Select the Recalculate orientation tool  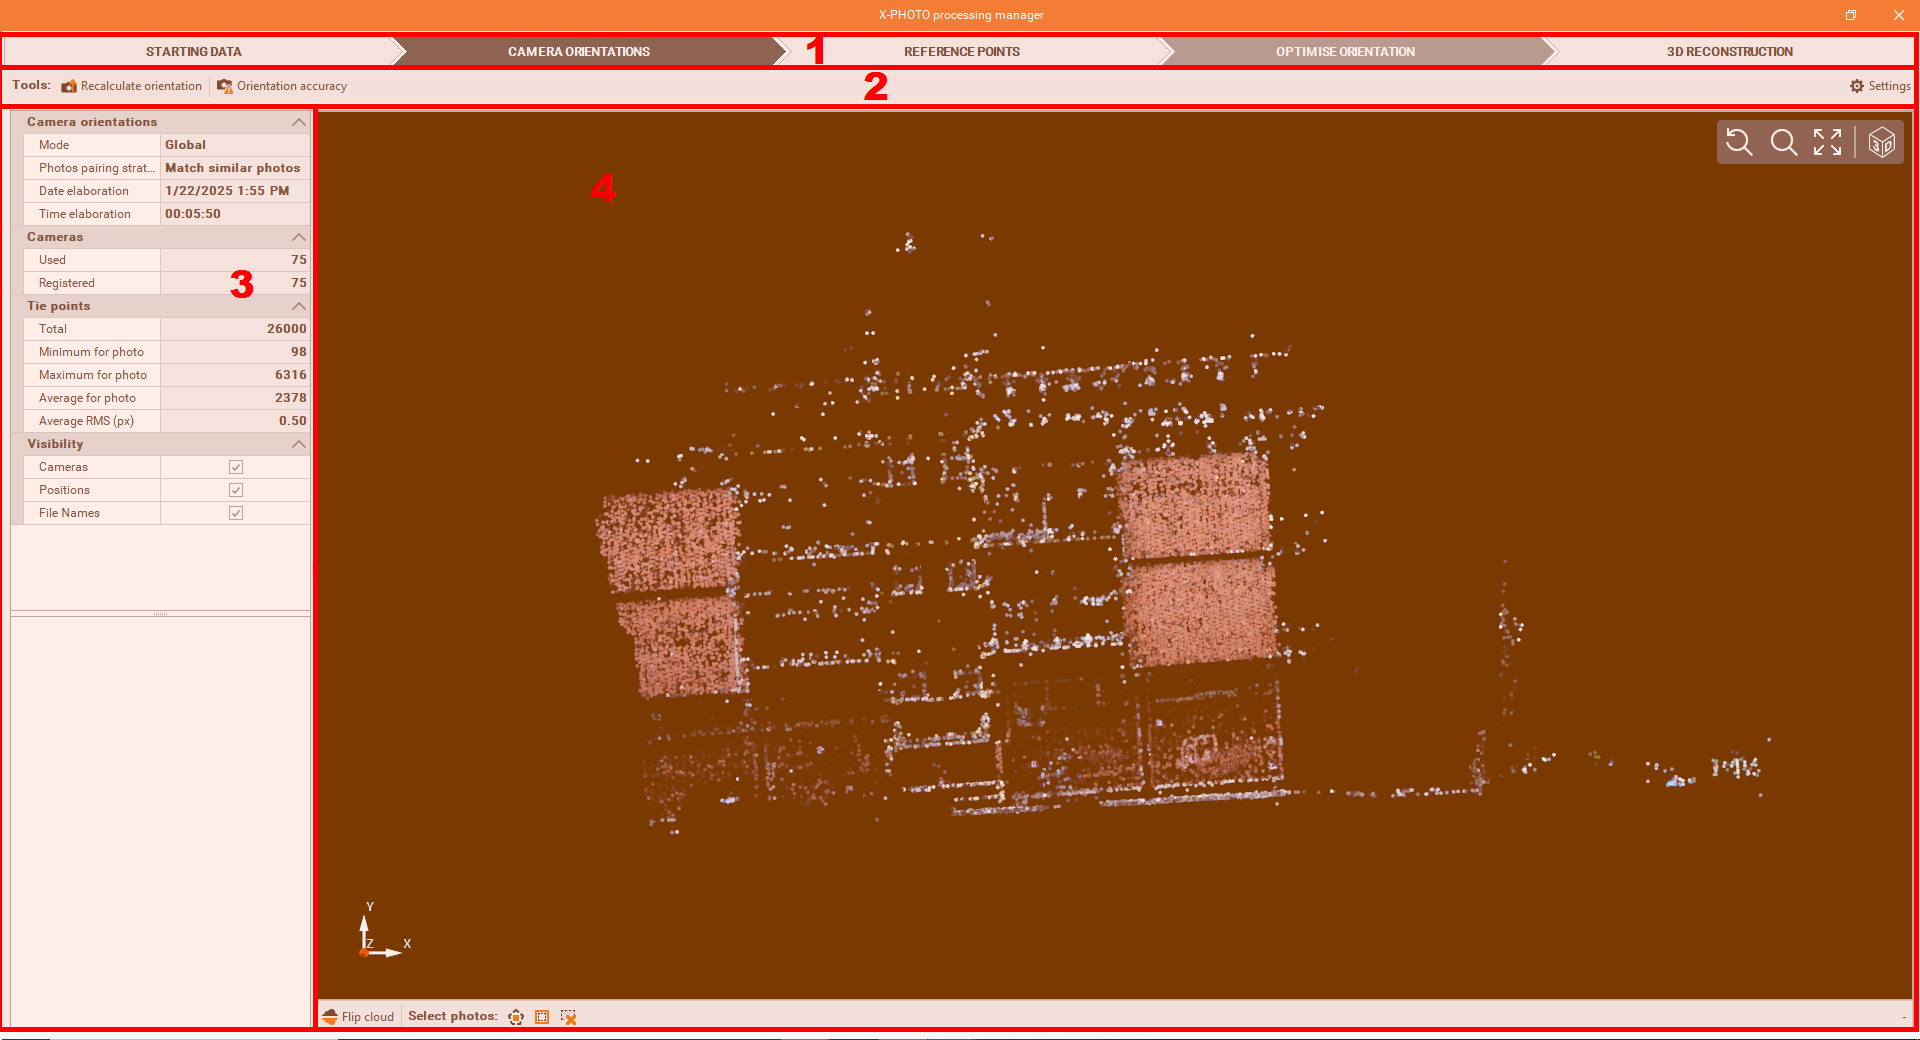tap(132, 86)
